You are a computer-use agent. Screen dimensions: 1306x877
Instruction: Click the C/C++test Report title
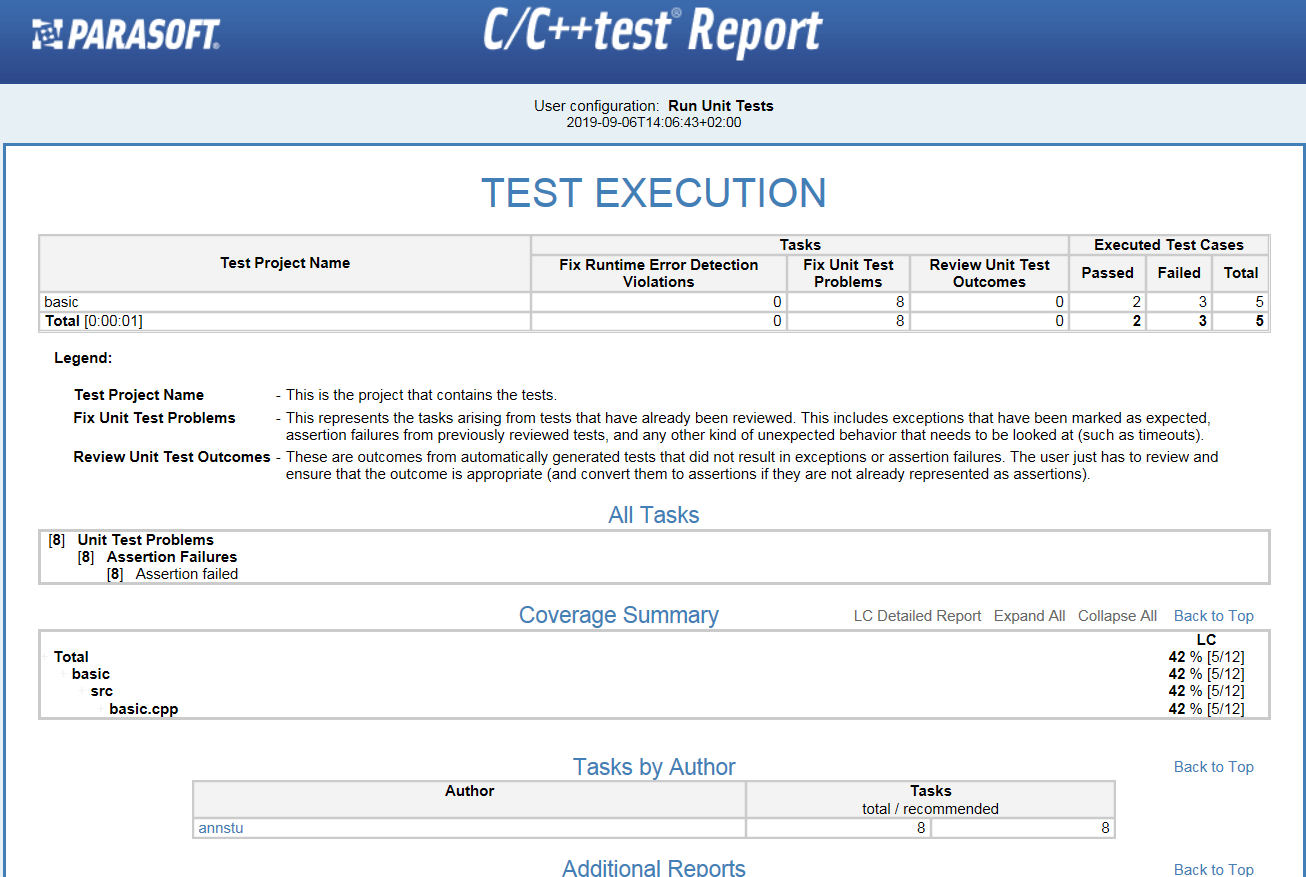[x=653, y=30]
